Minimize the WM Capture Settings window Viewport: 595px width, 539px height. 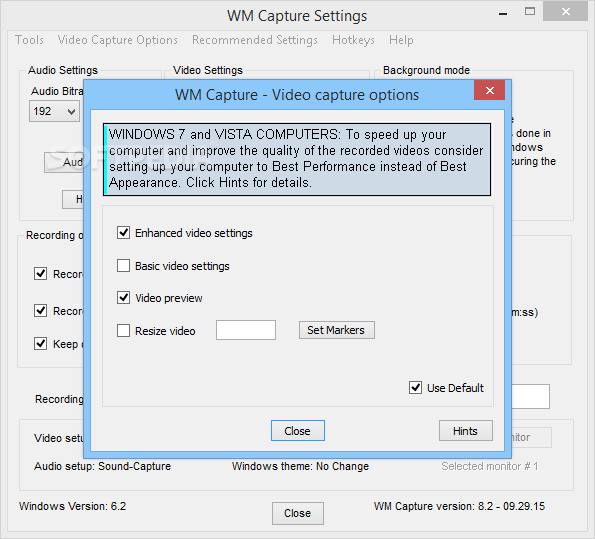503,14
